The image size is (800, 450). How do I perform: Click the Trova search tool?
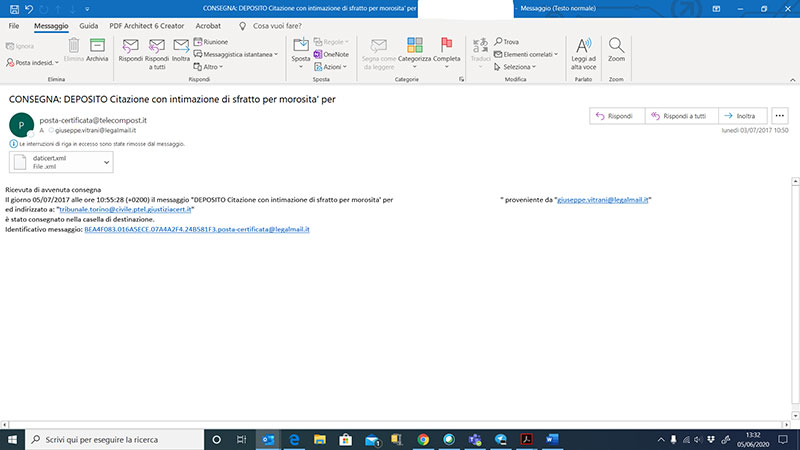[507, 42]
